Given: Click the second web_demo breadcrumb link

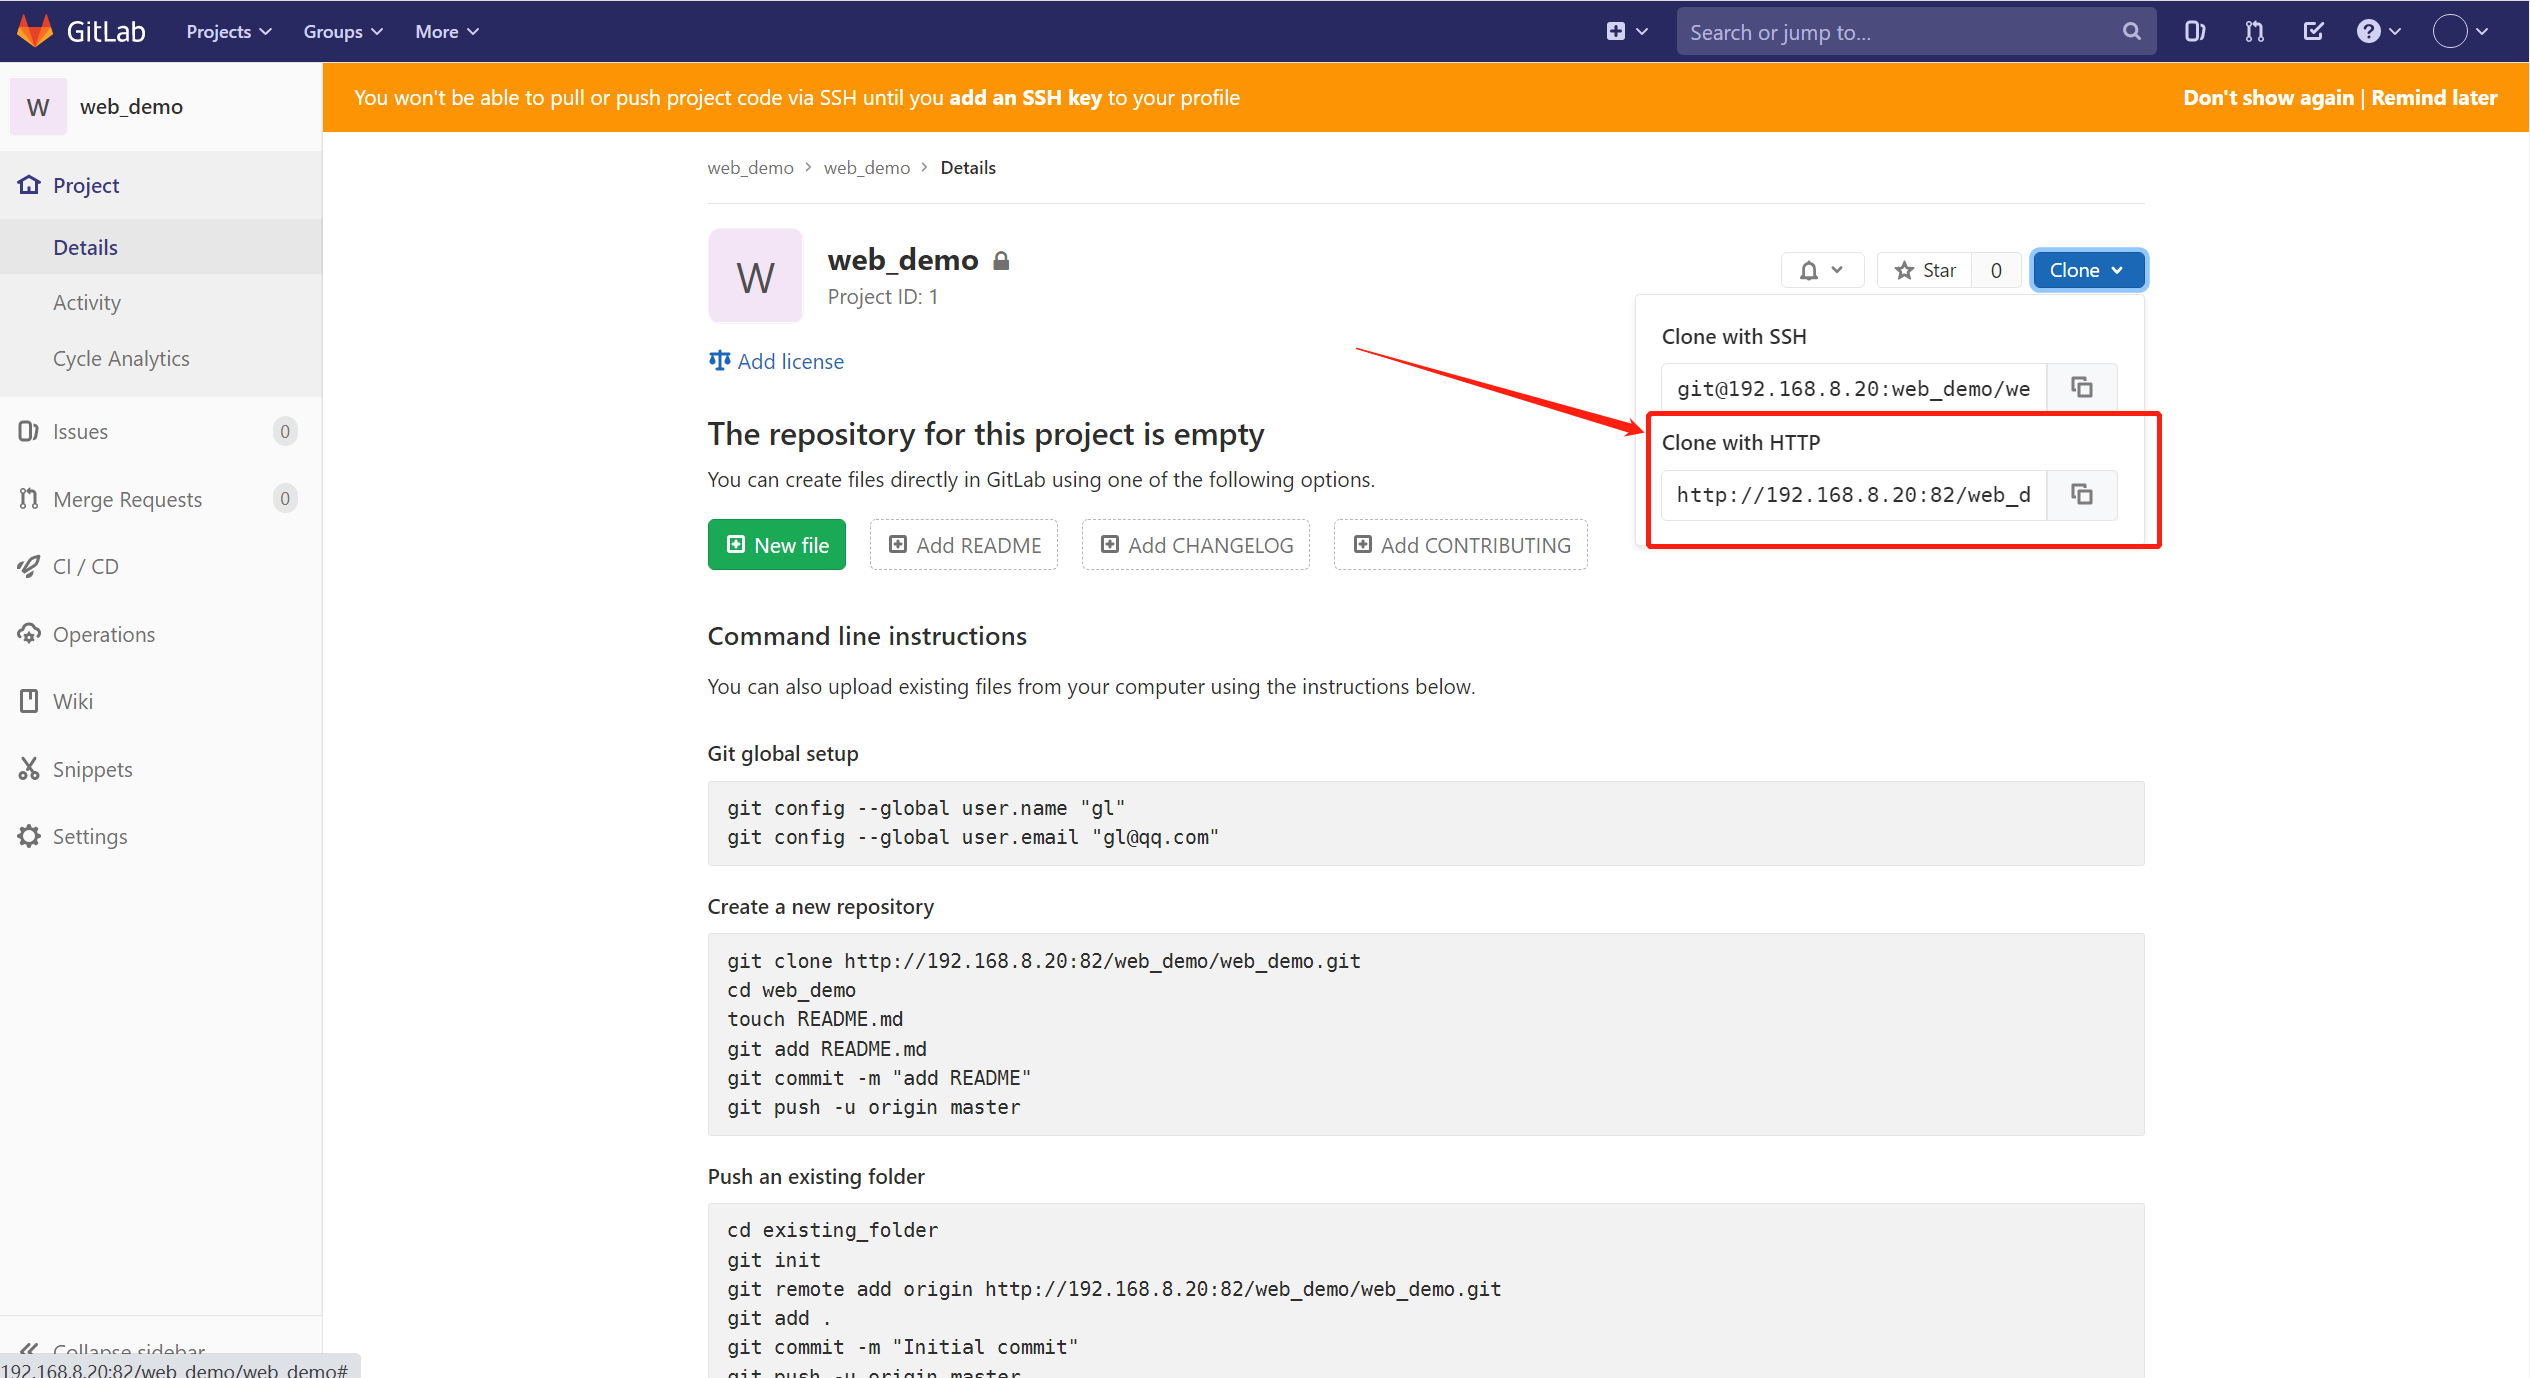Looking at the screenshot, I should click(866, 168).
